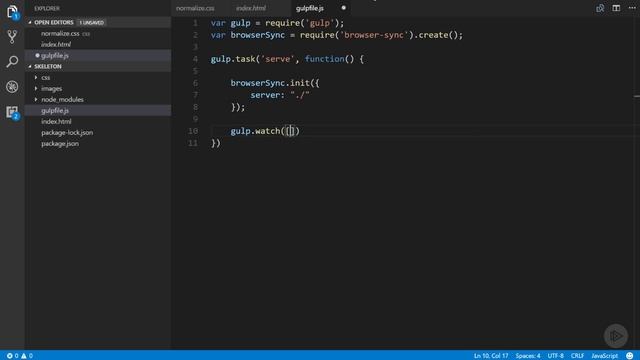Click the EXPLORER panel title
This screenshot has width=640, height=360.
[x=47, y=8]
